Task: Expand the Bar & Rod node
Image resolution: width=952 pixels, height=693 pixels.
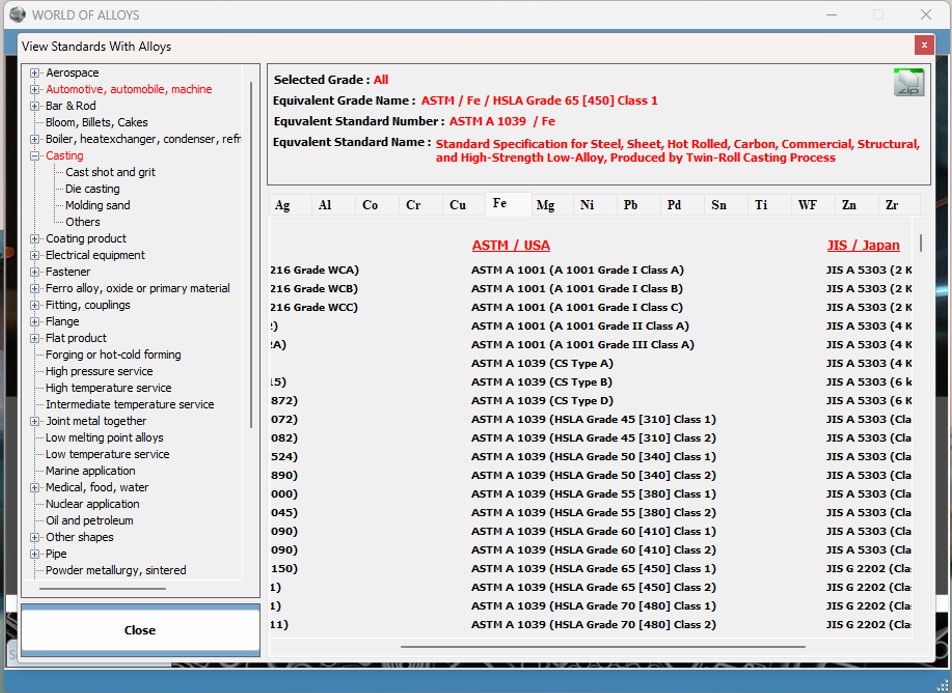Action: click(x=35, y=106)
